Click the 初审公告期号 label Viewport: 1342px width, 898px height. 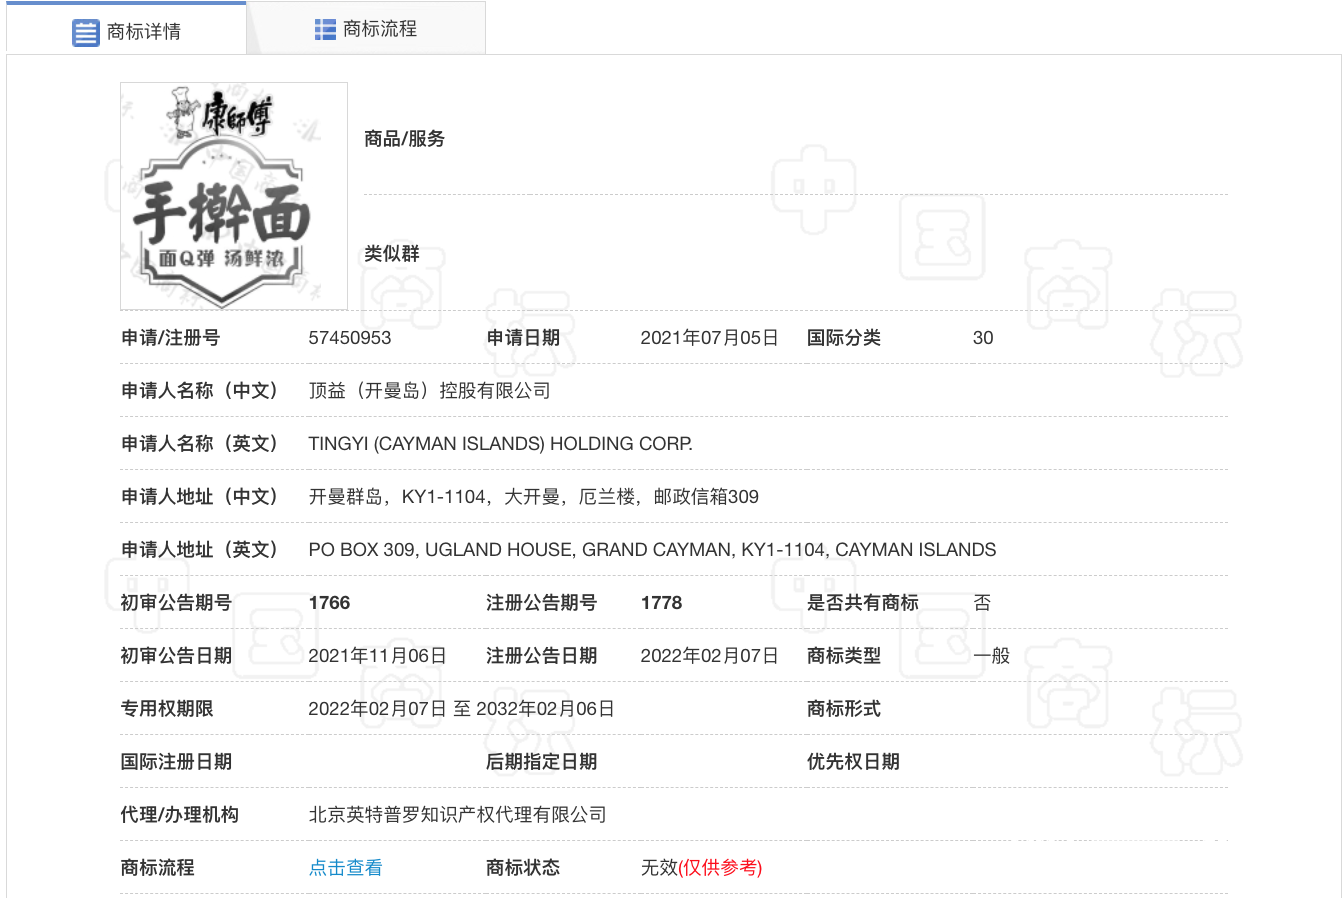pyautogui.click(x=176, y=603)
